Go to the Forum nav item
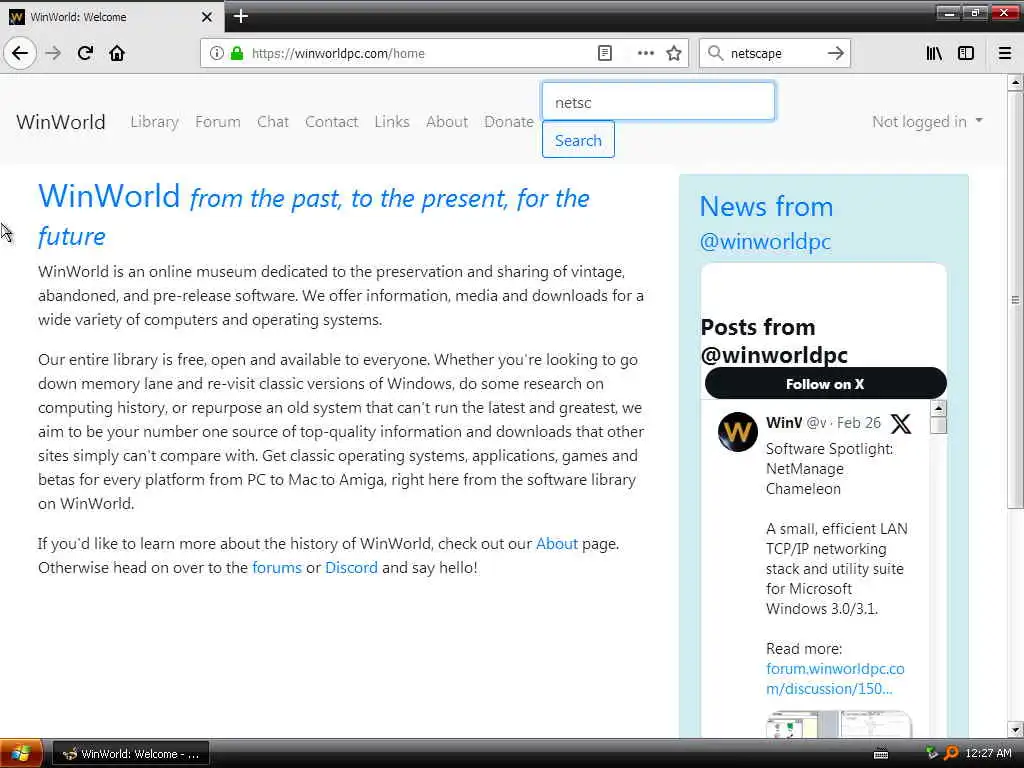Screen dimensions: 1024x768 217,121
